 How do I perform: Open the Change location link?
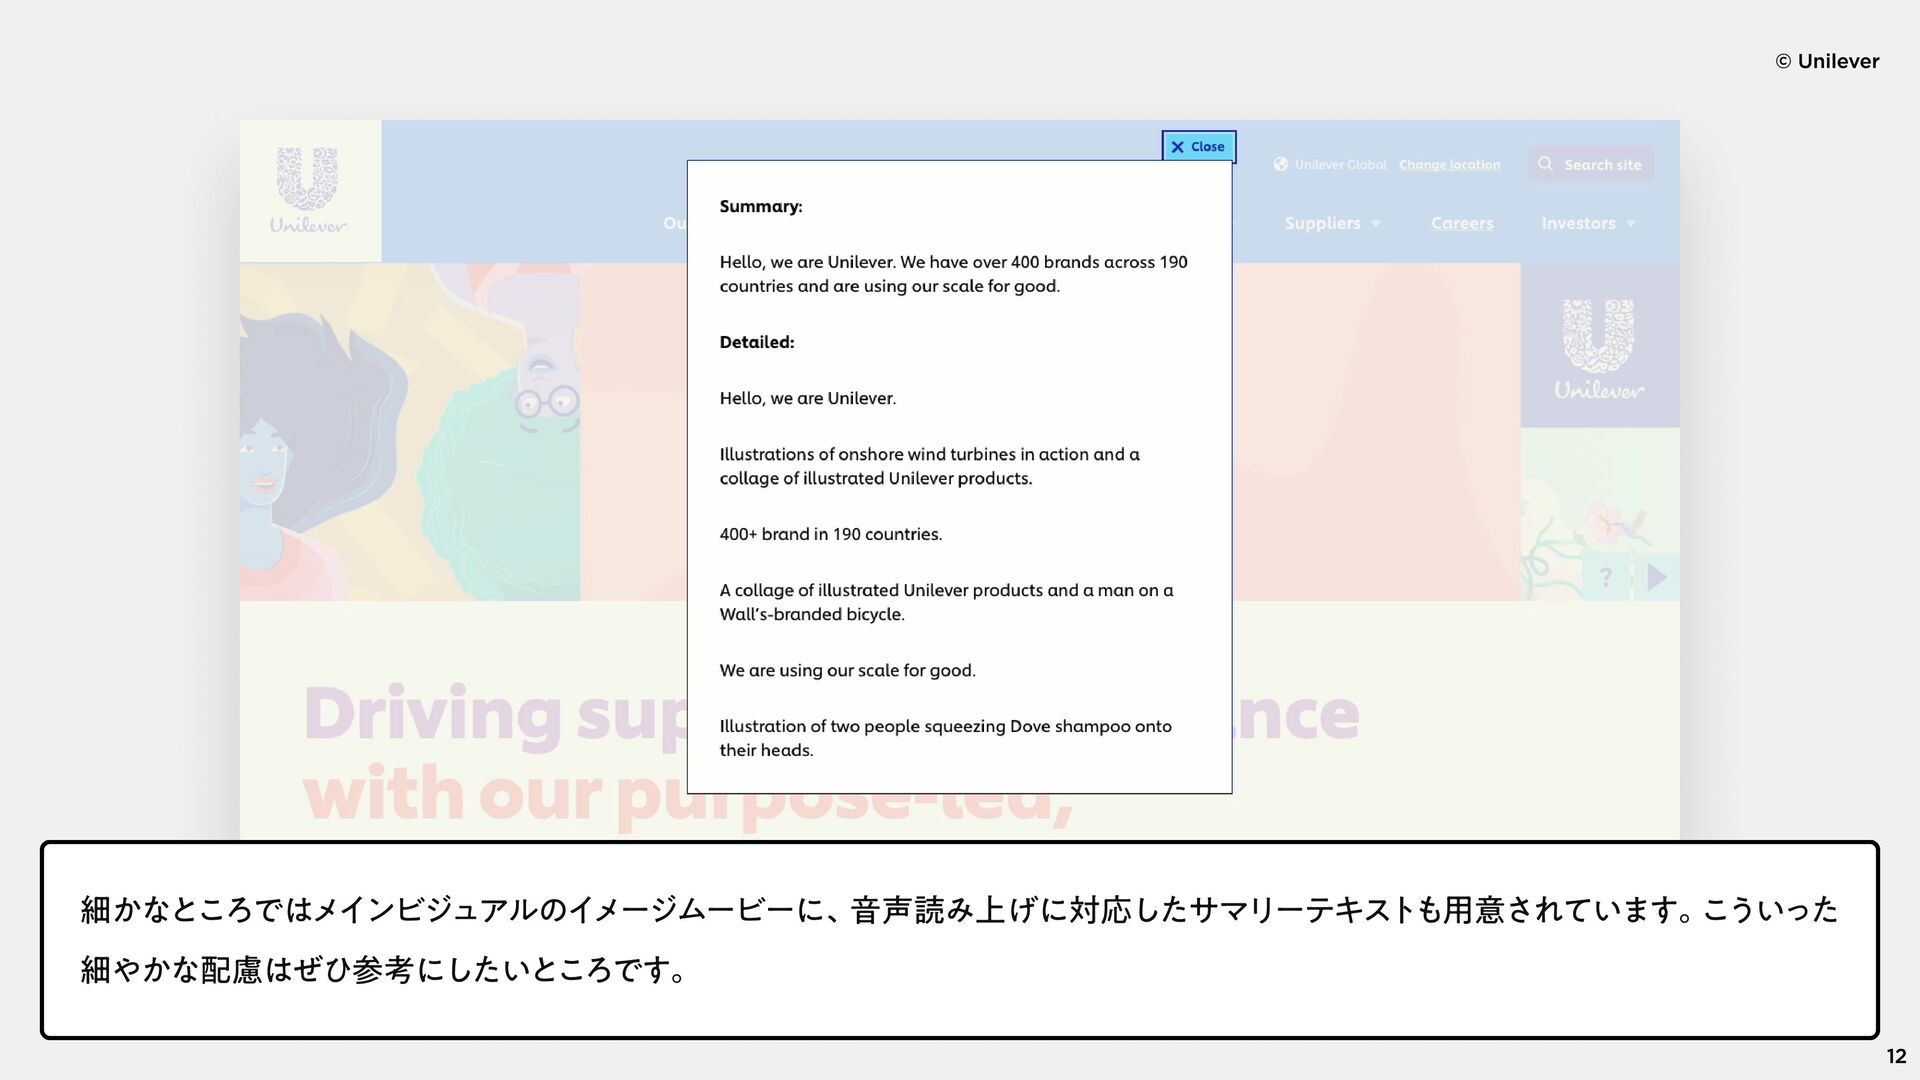point(1449,164)
